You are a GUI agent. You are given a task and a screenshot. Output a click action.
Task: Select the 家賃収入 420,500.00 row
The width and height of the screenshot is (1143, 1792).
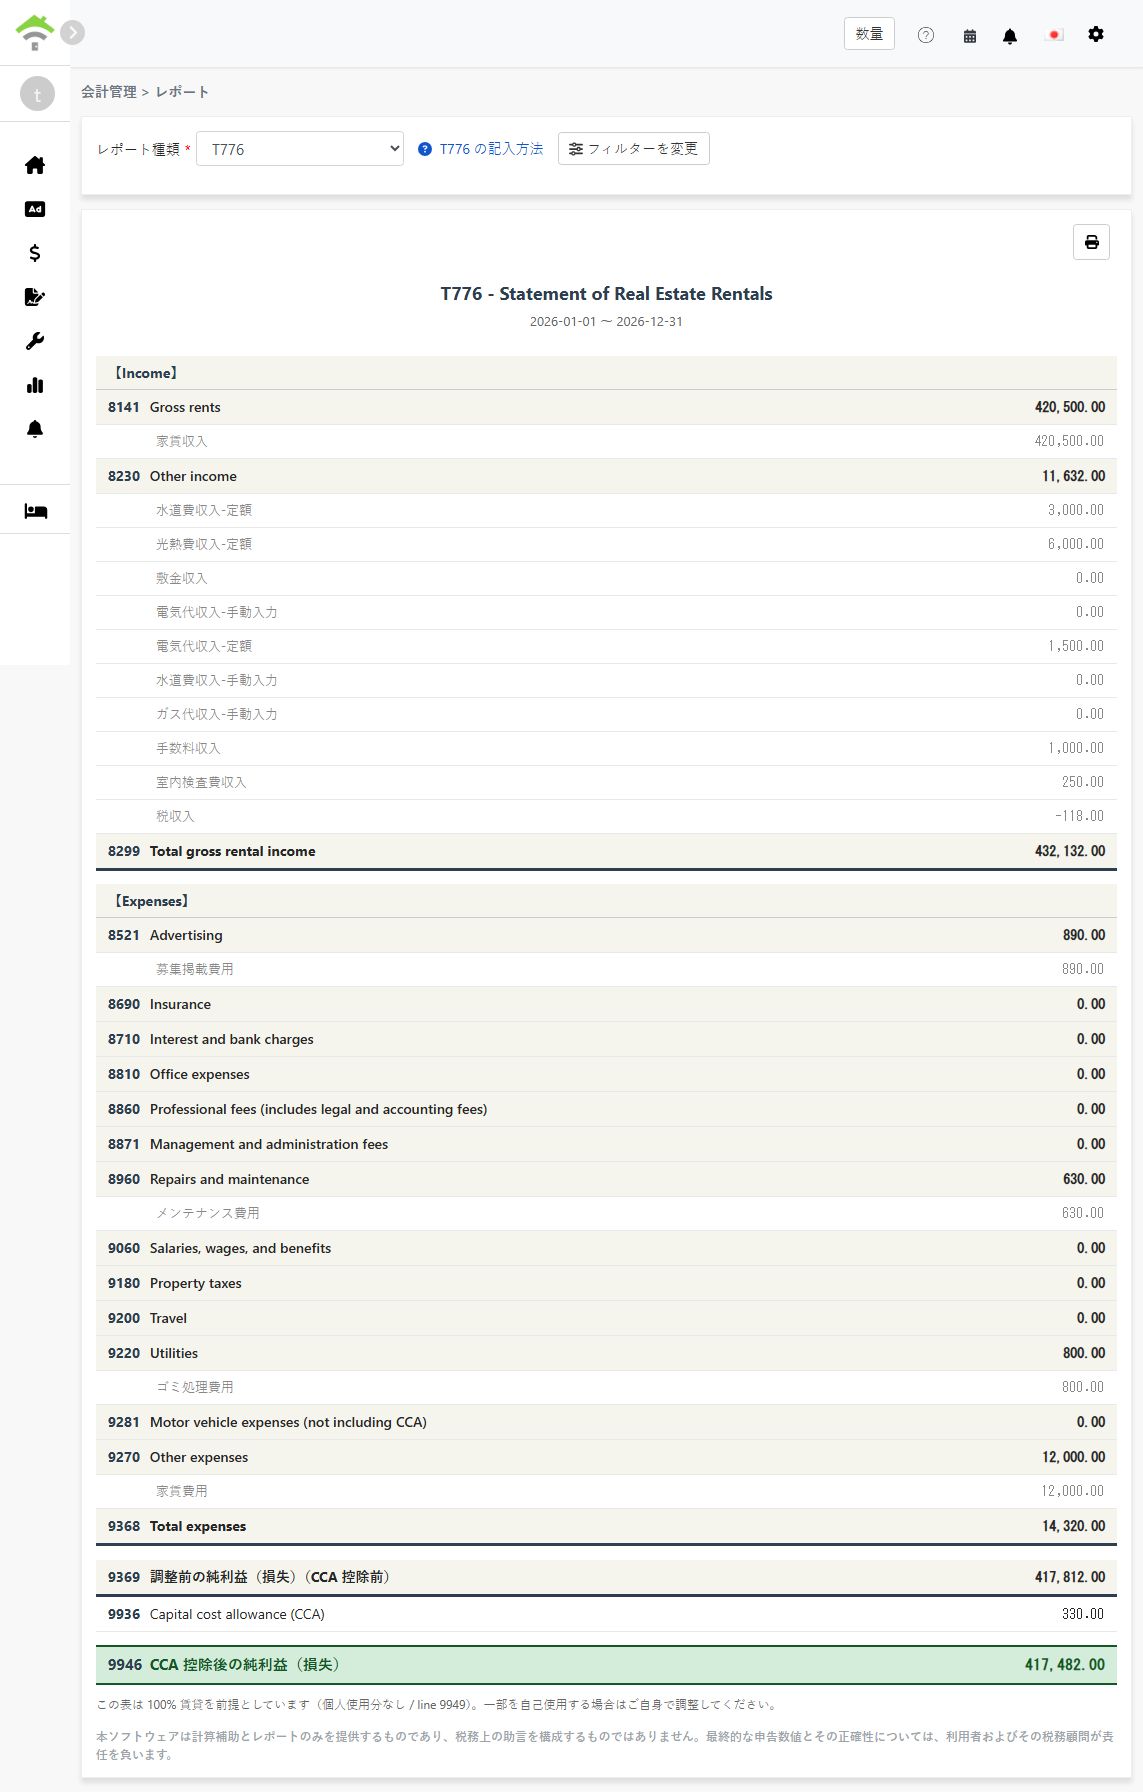(606, 441)
